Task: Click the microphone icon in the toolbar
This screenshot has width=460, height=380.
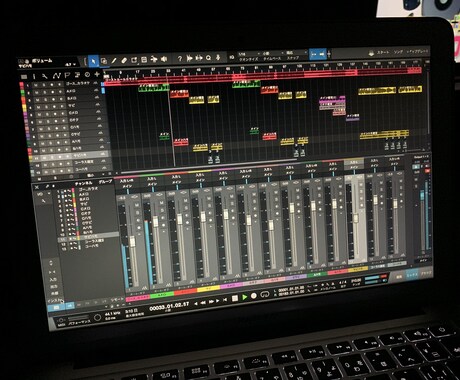Action: pyautogui.click(x=218, y=58)
